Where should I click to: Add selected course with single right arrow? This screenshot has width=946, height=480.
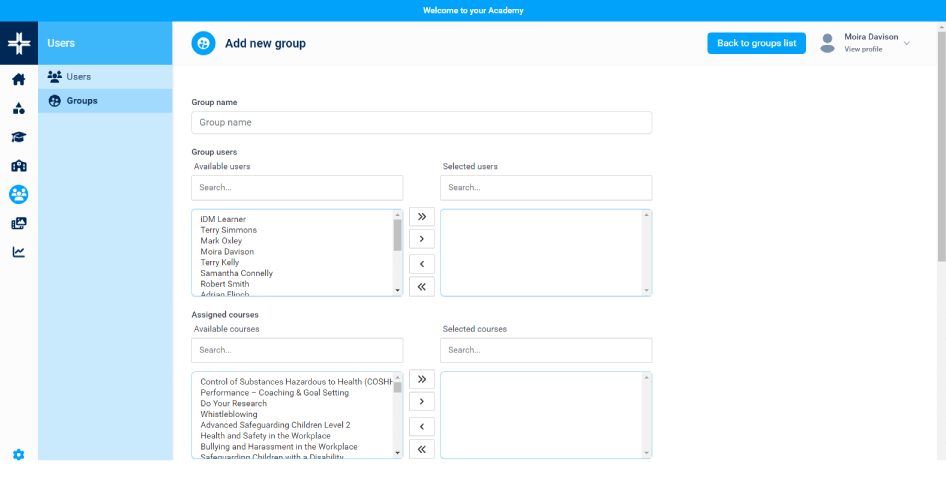pos(421,402)
